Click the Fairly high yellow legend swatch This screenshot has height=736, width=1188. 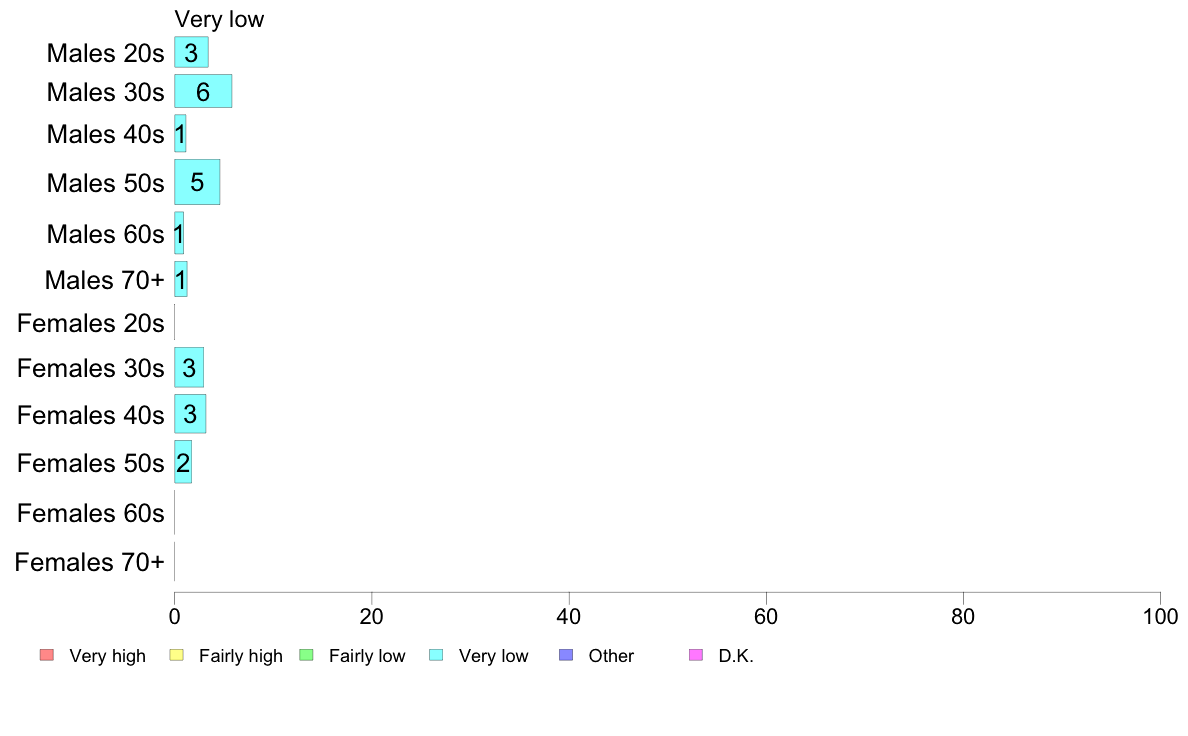click(x=177, y=655)
